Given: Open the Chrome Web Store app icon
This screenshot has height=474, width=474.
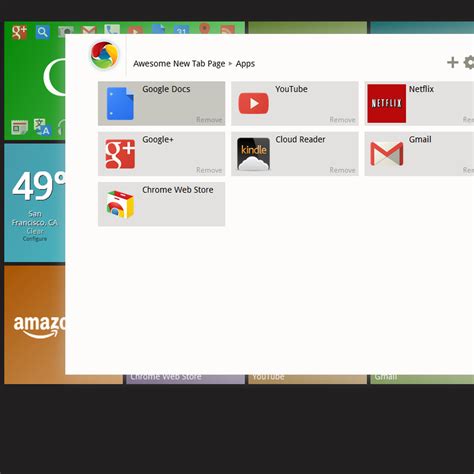Looking at the screenshot, I should 120,204.
